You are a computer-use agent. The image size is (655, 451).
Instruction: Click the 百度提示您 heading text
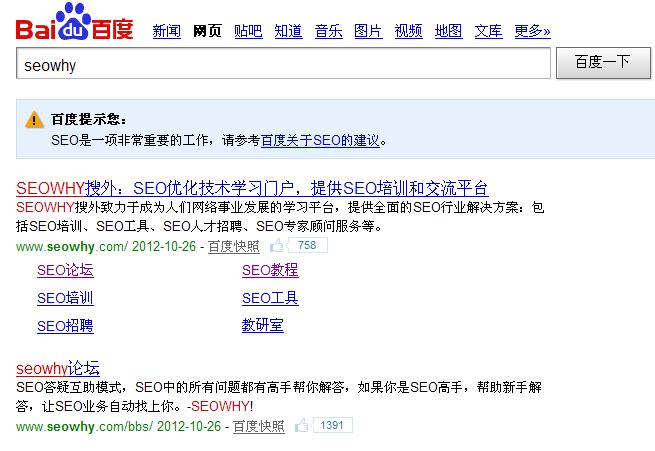point(89,119)
